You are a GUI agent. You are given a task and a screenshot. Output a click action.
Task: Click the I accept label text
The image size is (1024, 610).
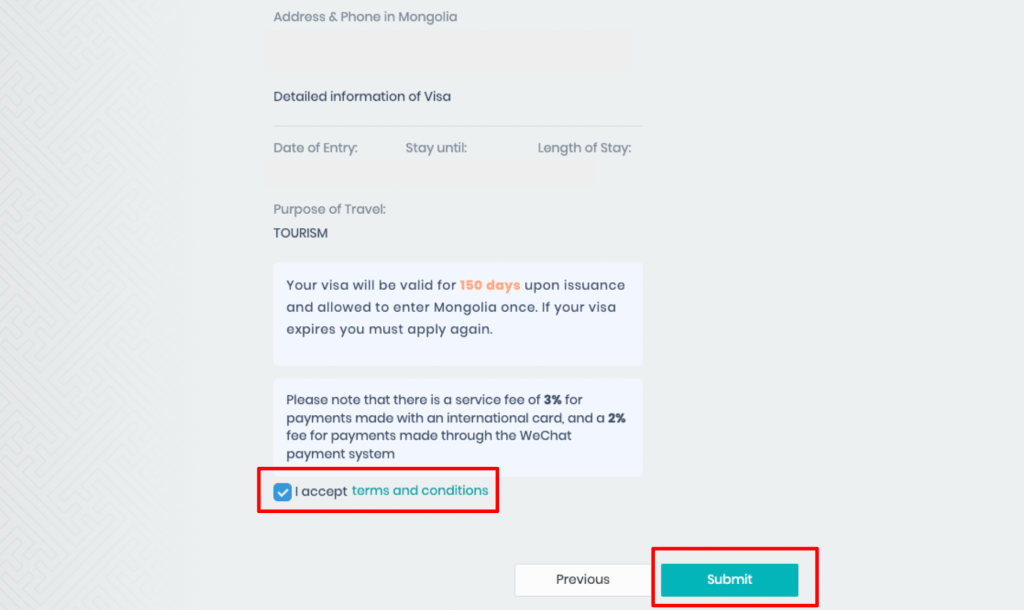(x=321, y=492)
